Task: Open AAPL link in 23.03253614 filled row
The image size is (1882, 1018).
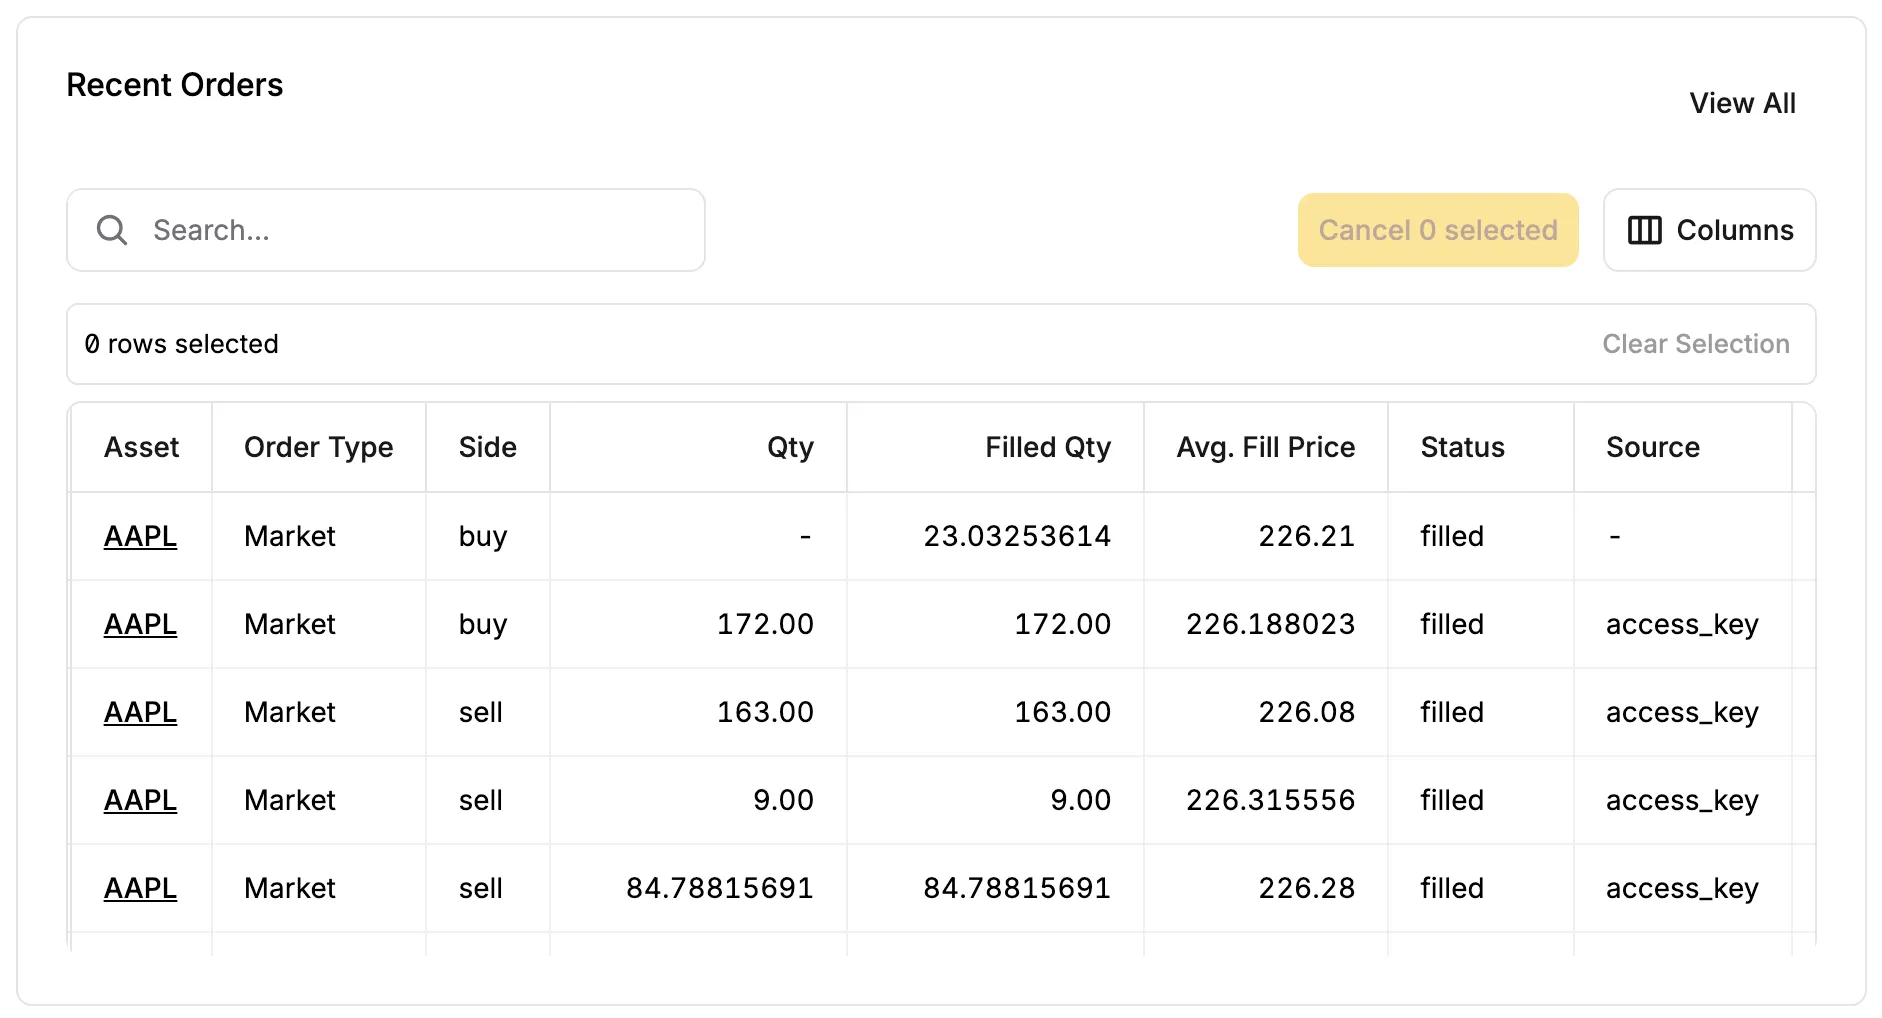Action: point(140,536)
